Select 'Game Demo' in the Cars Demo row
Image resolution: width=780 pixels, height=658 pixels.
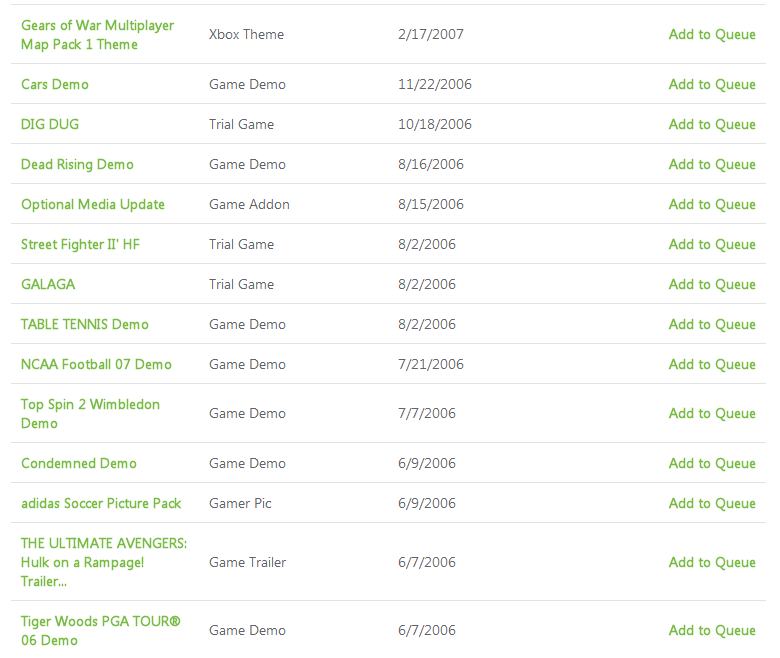247,85
